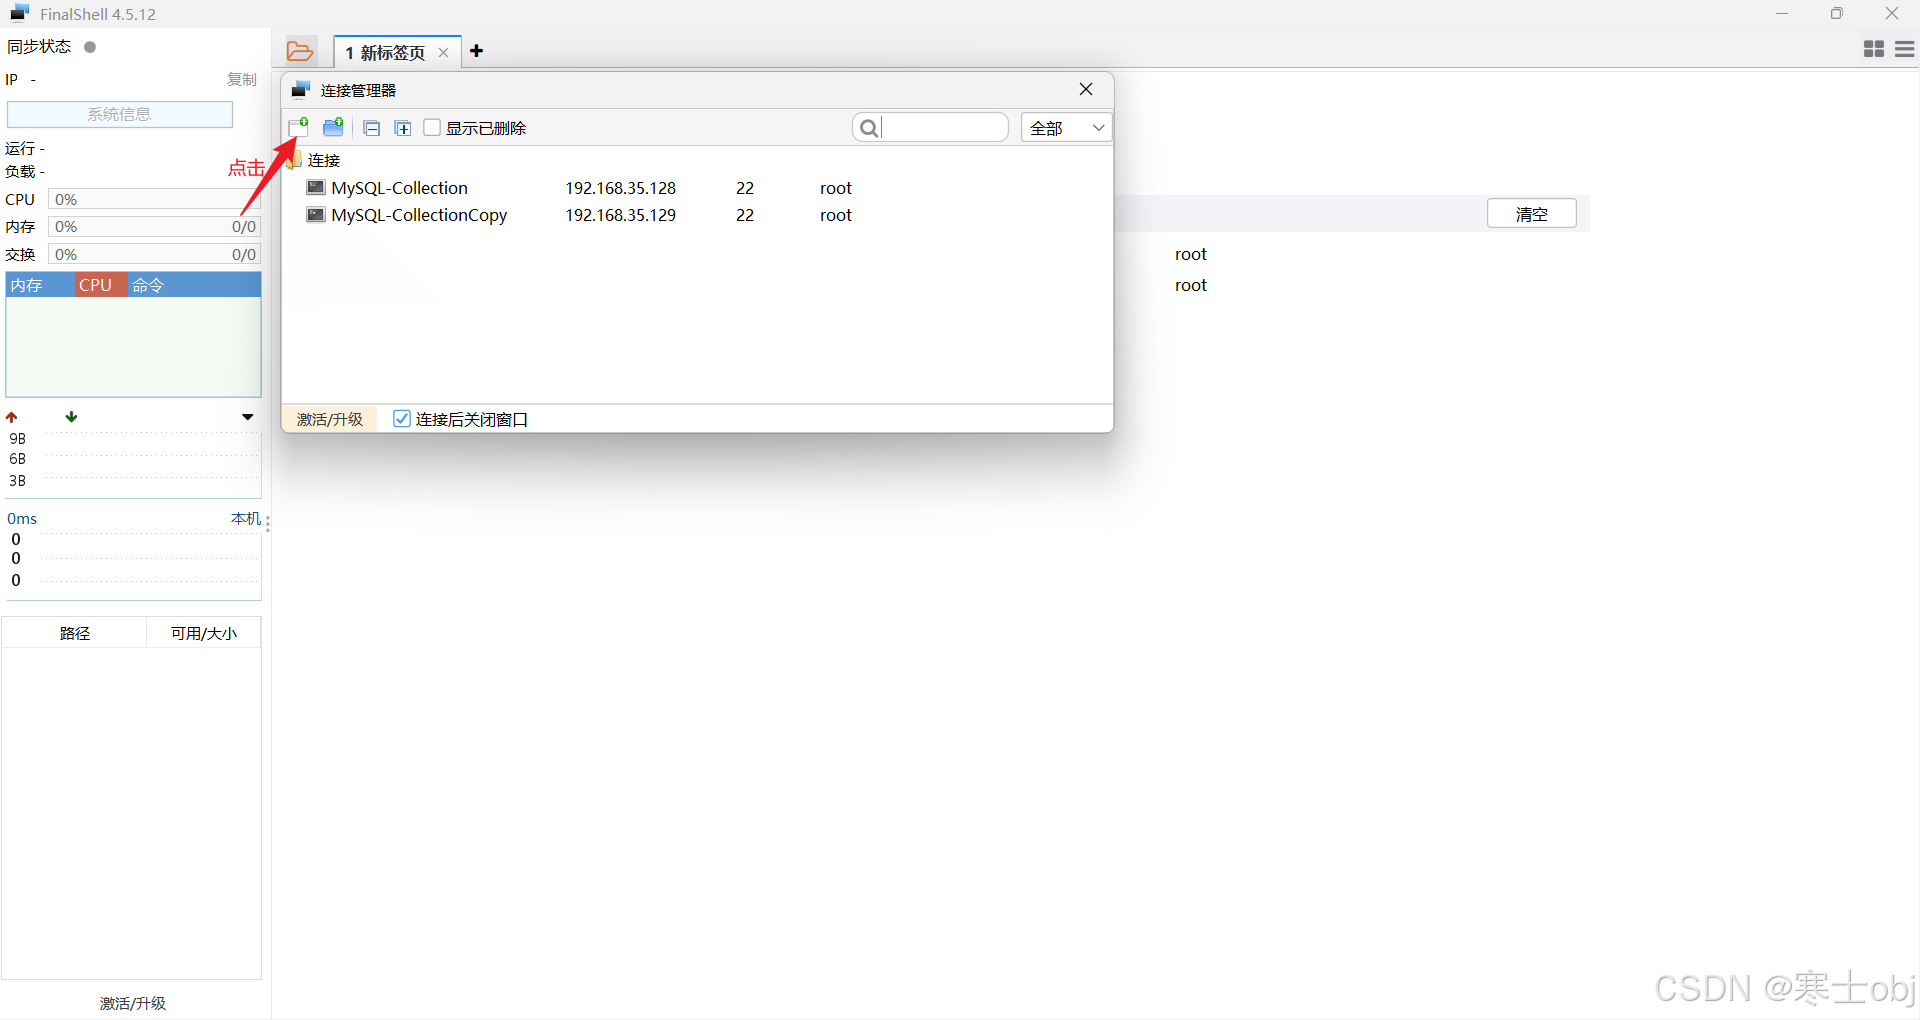The height and width of the screenshot is (1020, 1920).
Task: Click the 可用/大小 column header
Action: pyautogui.click(x=204, y=633)
